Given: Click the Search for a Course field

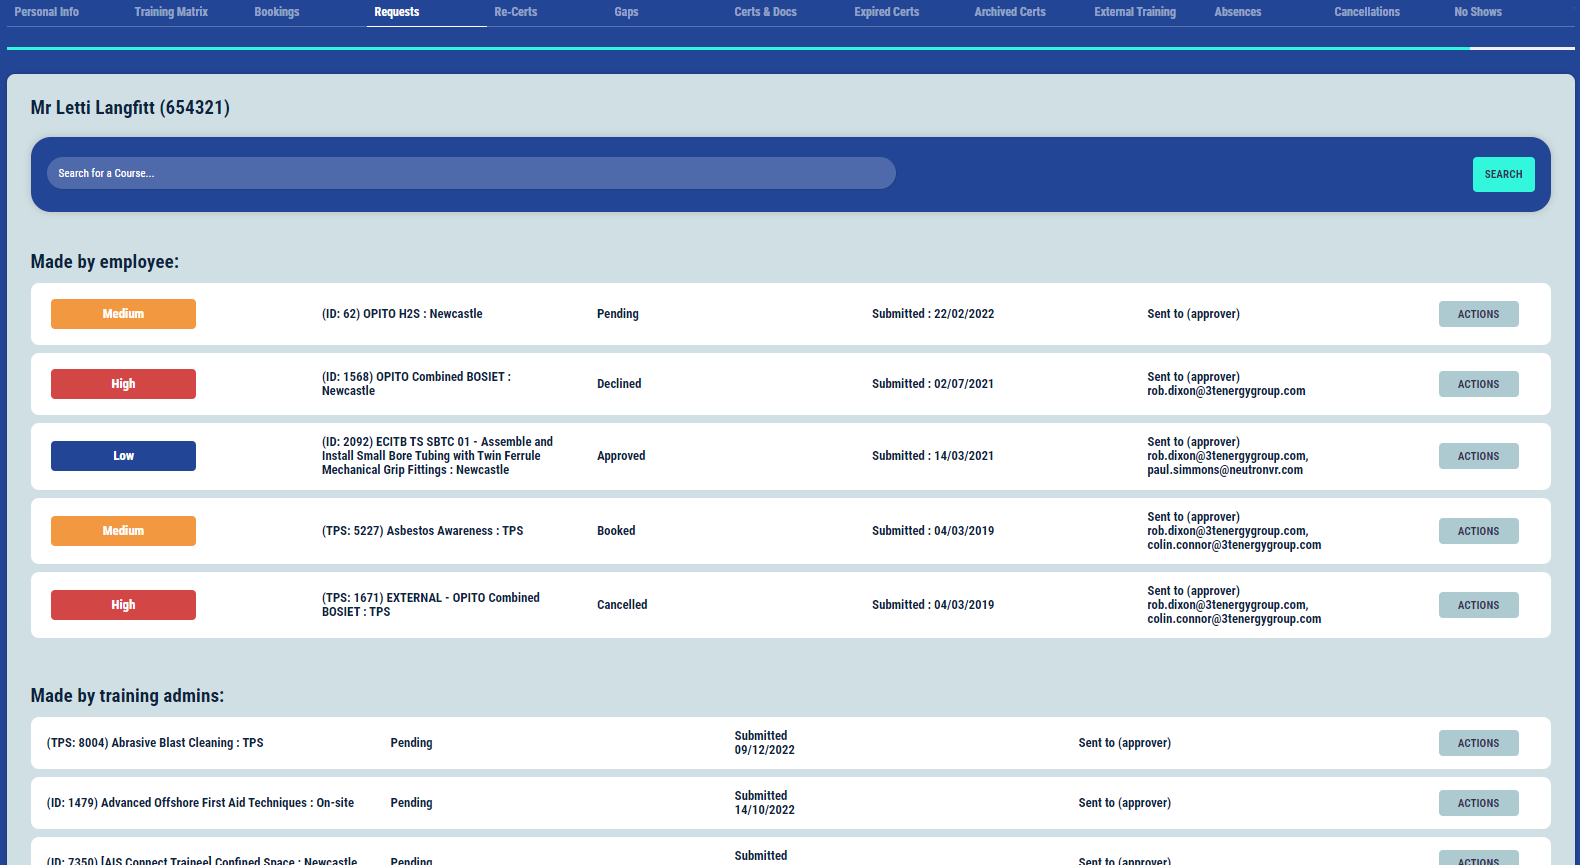Looking at the screenshot, I should (x=470, y=173).
